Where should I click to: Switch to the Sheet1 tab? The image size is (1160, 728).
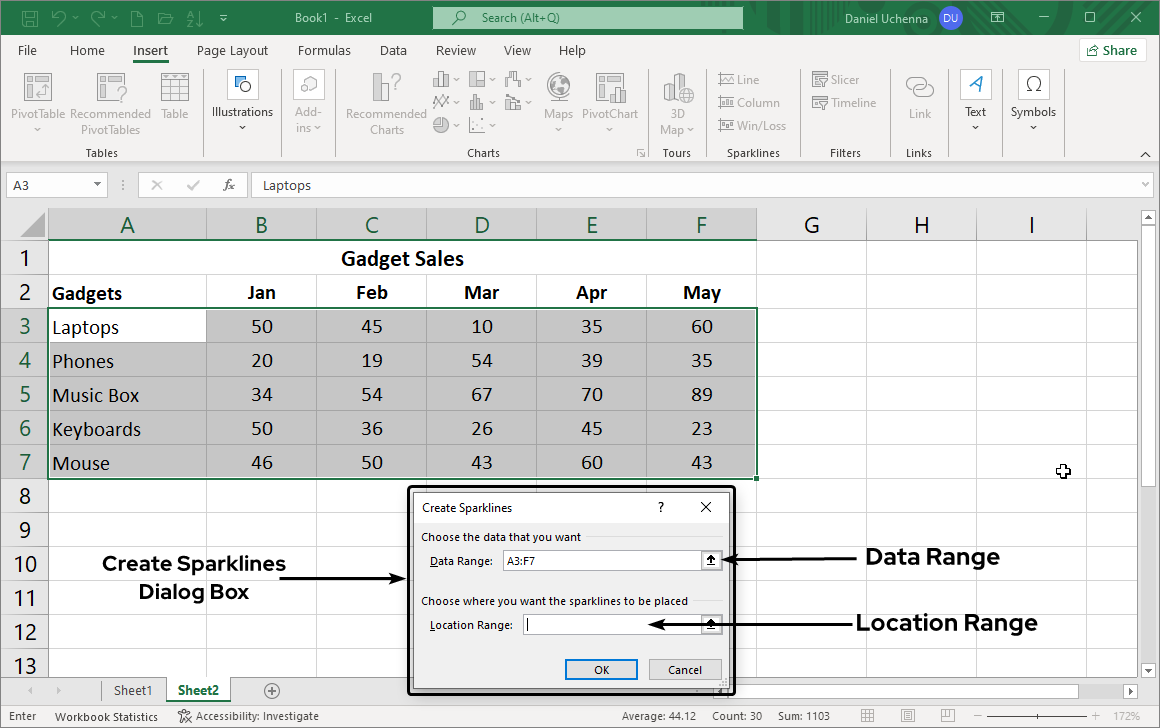click(133, 691)
